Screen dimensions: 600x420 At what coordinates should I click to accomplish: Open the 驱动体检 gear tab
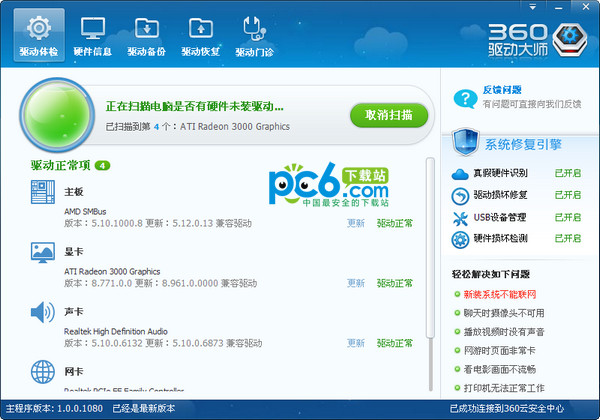39,33
